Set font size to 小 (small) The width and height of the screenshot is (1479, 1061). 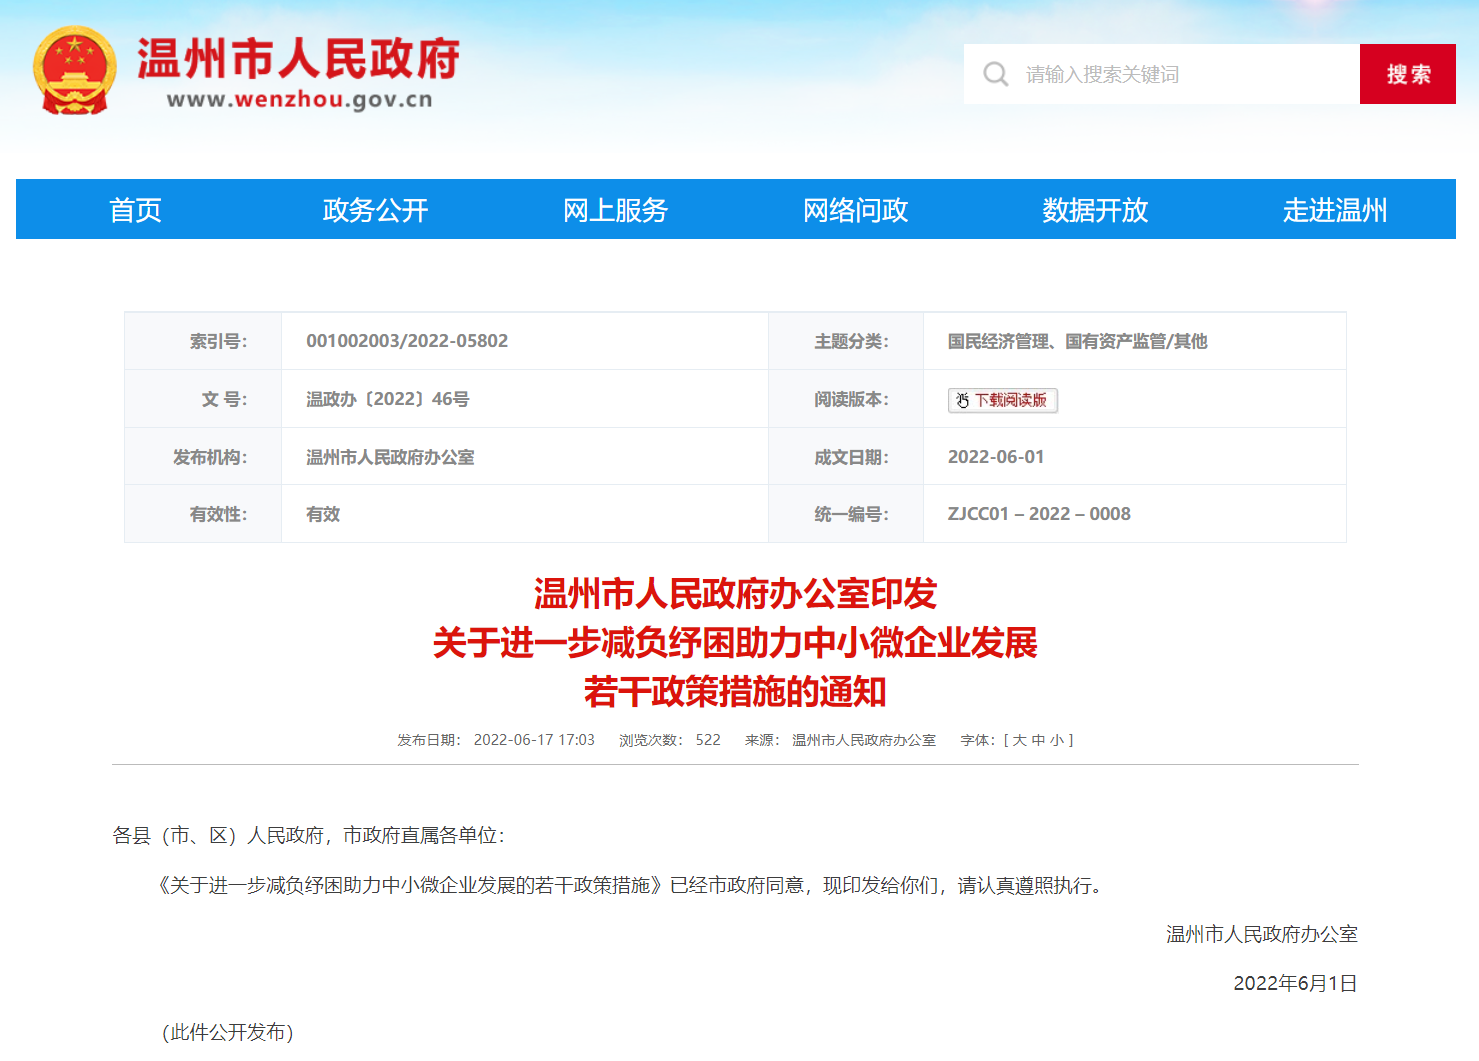coord(1057,740)
